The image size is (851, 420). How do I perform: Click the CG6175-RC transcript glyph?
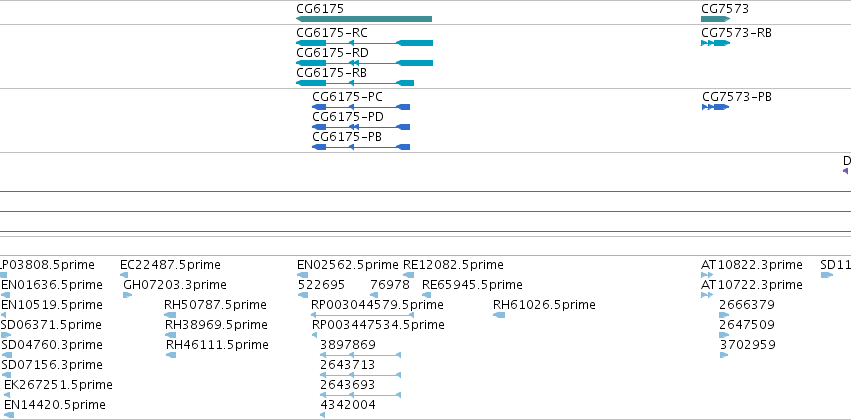[364, 43]
